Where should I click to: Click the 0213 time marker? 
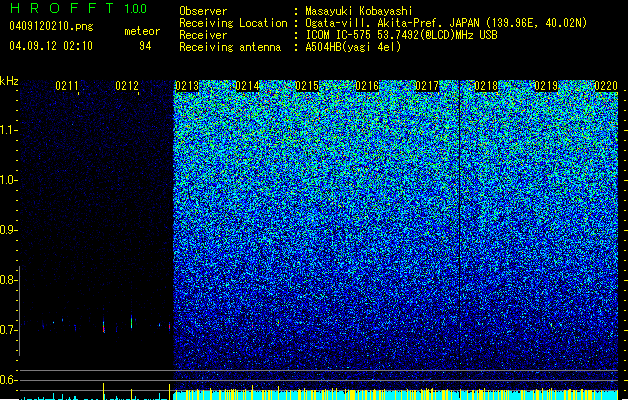point(187,86)
